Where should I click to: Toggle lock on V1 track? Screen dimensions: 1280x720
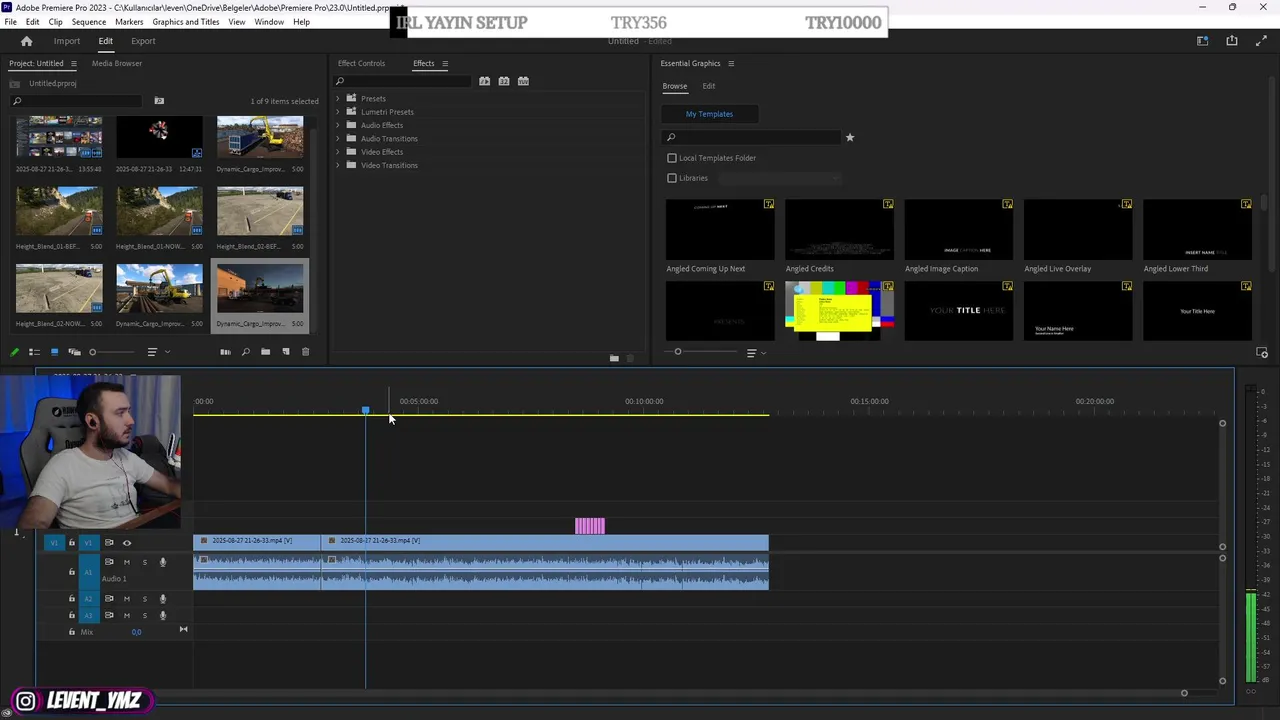71,543
